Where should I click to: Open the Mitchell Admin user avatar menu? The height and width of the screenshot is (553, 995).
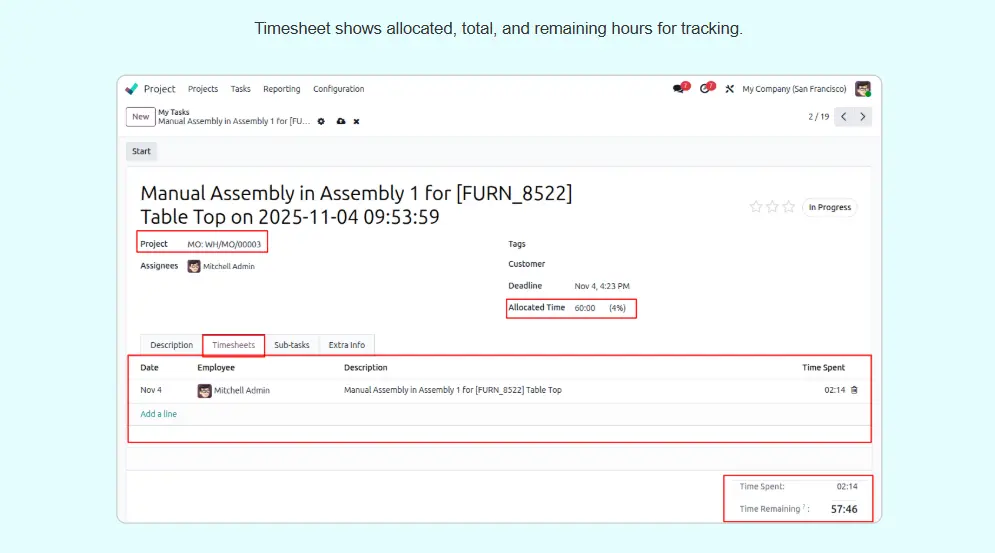click(862, 89)
